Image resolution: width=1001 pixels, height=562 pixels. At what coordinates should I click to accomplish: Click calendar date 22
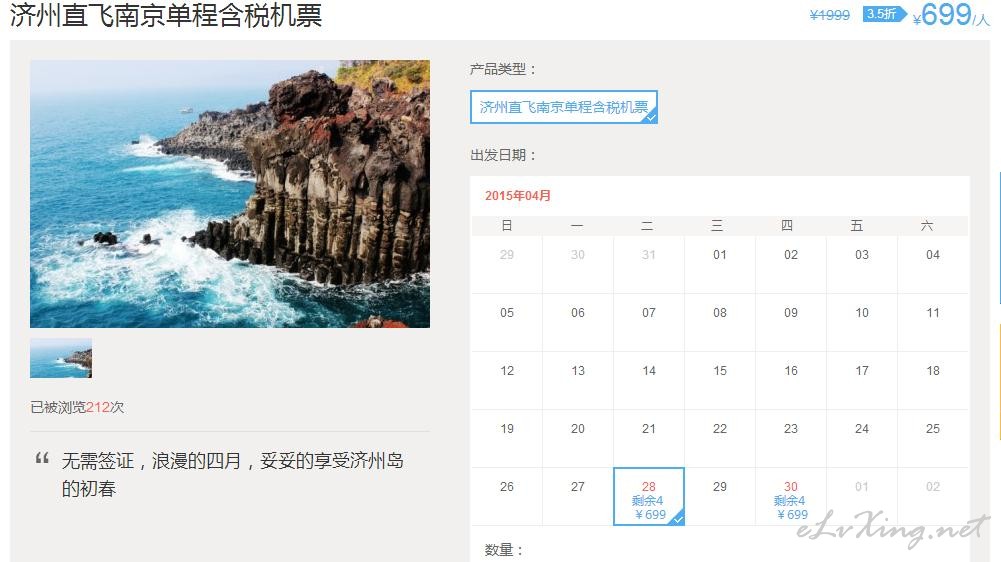pyautogui.click(x=719, y=429)
